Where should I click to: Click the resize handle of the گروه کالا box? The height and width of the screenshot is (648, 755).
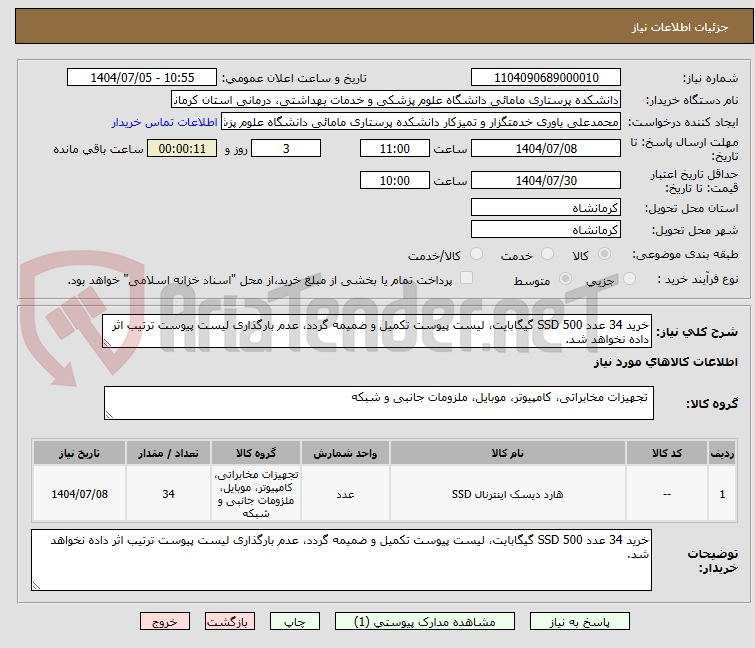[109, 415]
